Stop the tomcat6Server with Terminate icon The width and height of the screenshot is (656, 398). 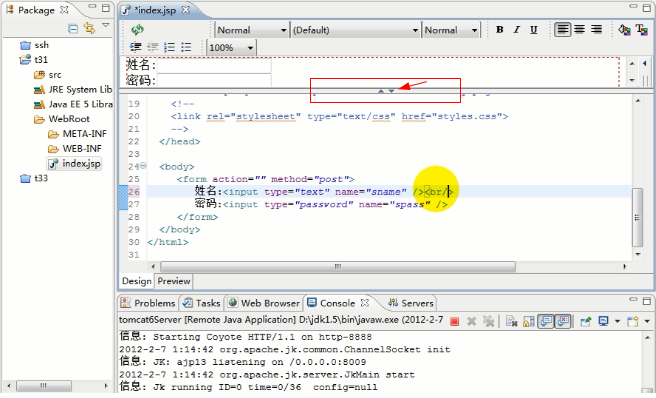coord(454,321)
